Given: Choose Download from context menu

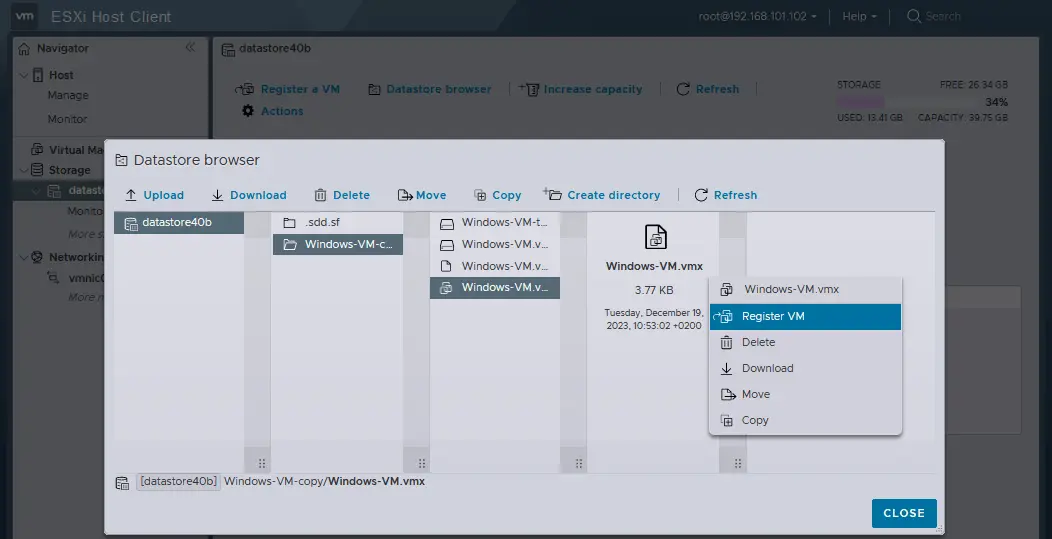Looking at the screenshot, I should point(805,369).
